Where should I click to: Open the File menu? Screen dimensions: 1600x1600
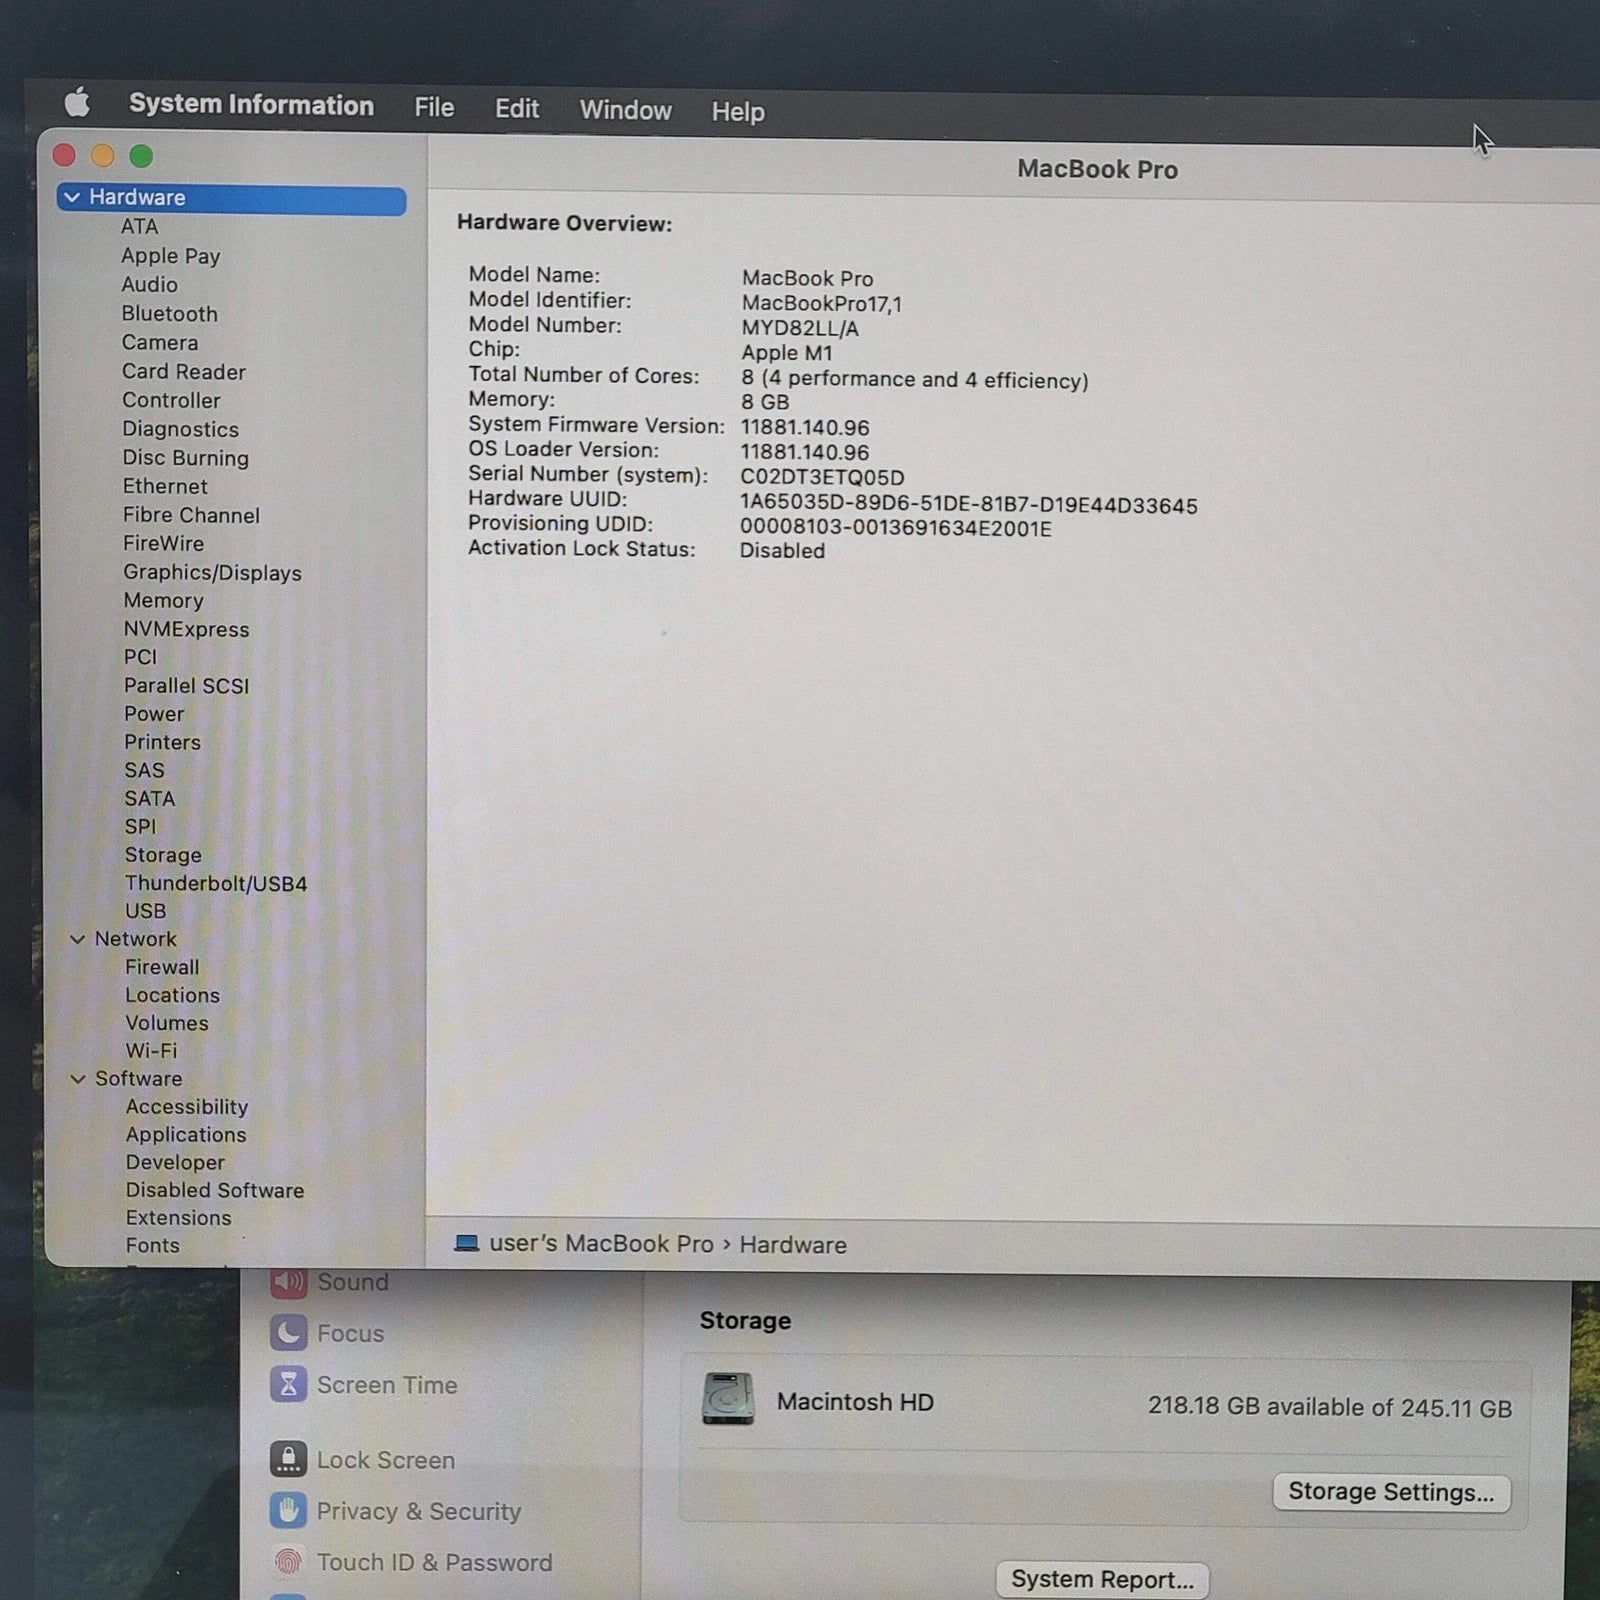pos(434,108)
